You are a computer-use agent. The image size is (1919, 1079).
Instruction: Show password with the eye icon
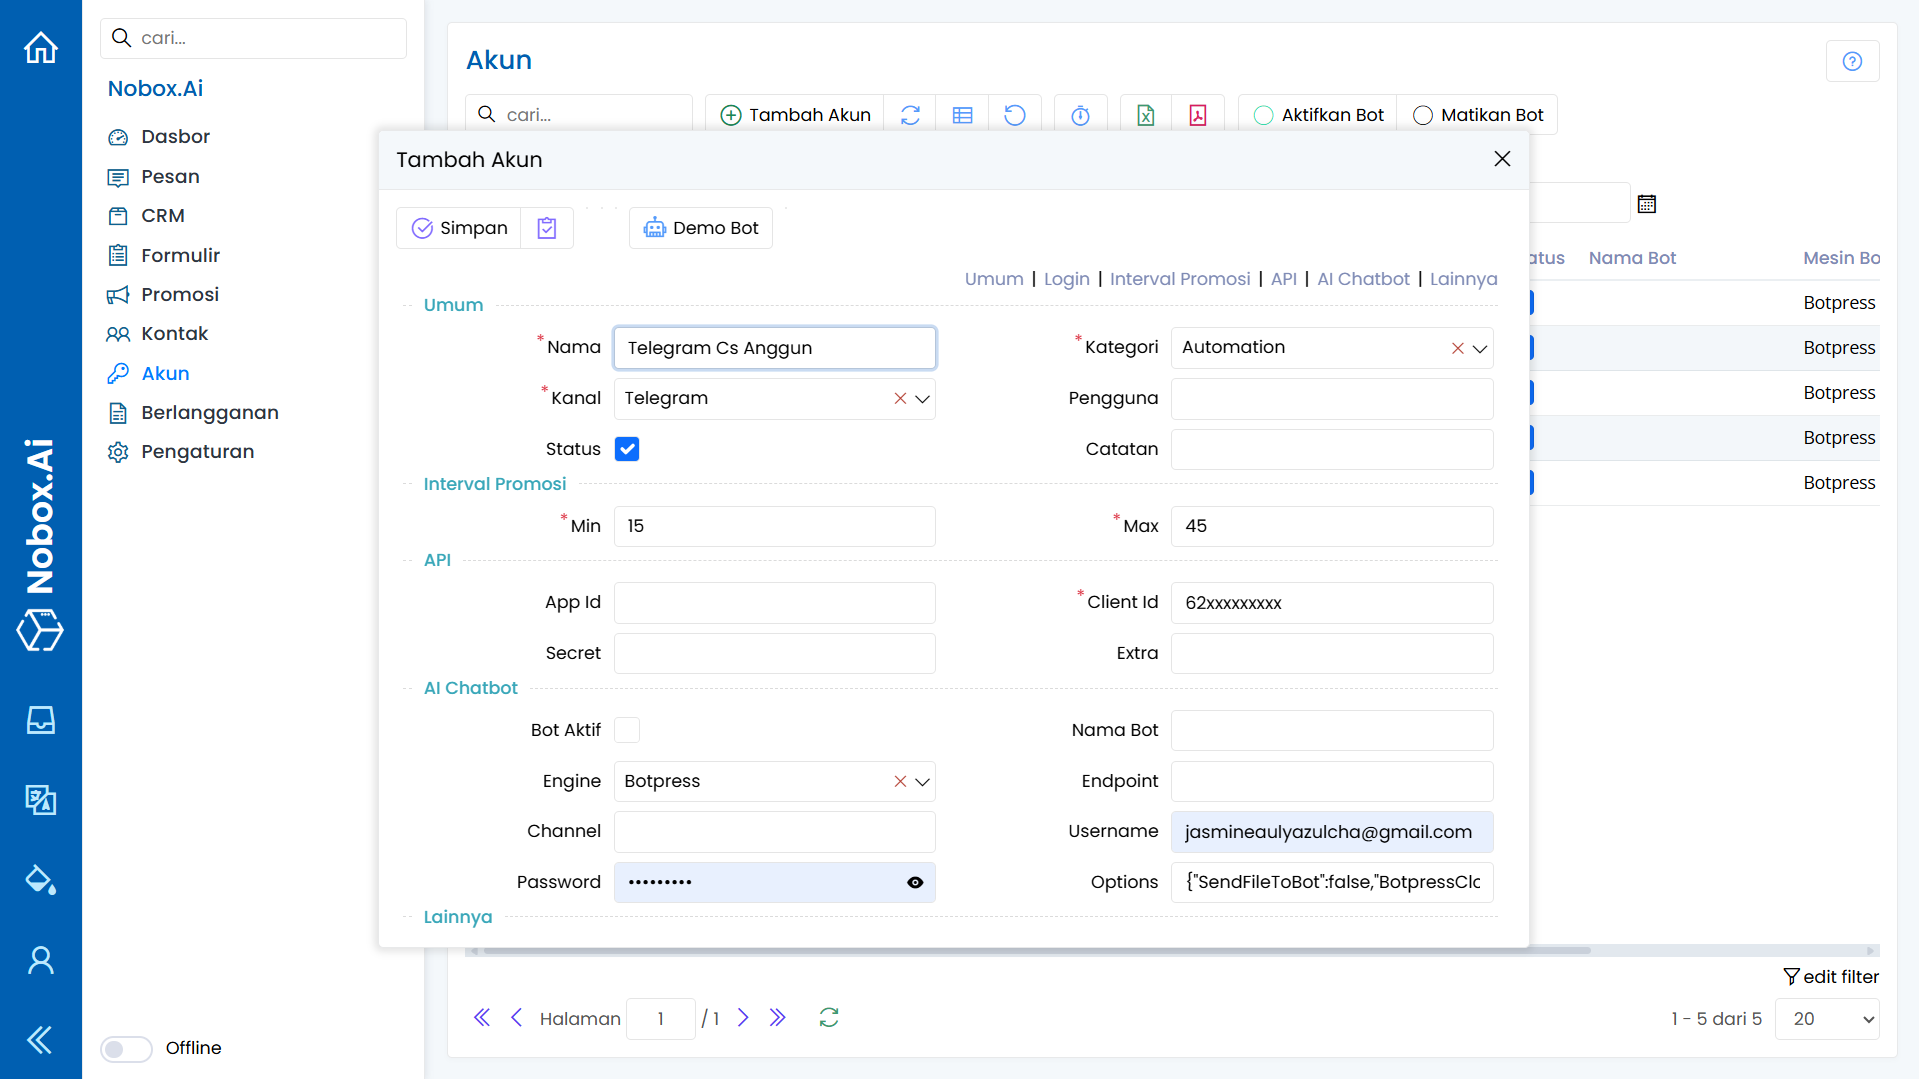915,883
